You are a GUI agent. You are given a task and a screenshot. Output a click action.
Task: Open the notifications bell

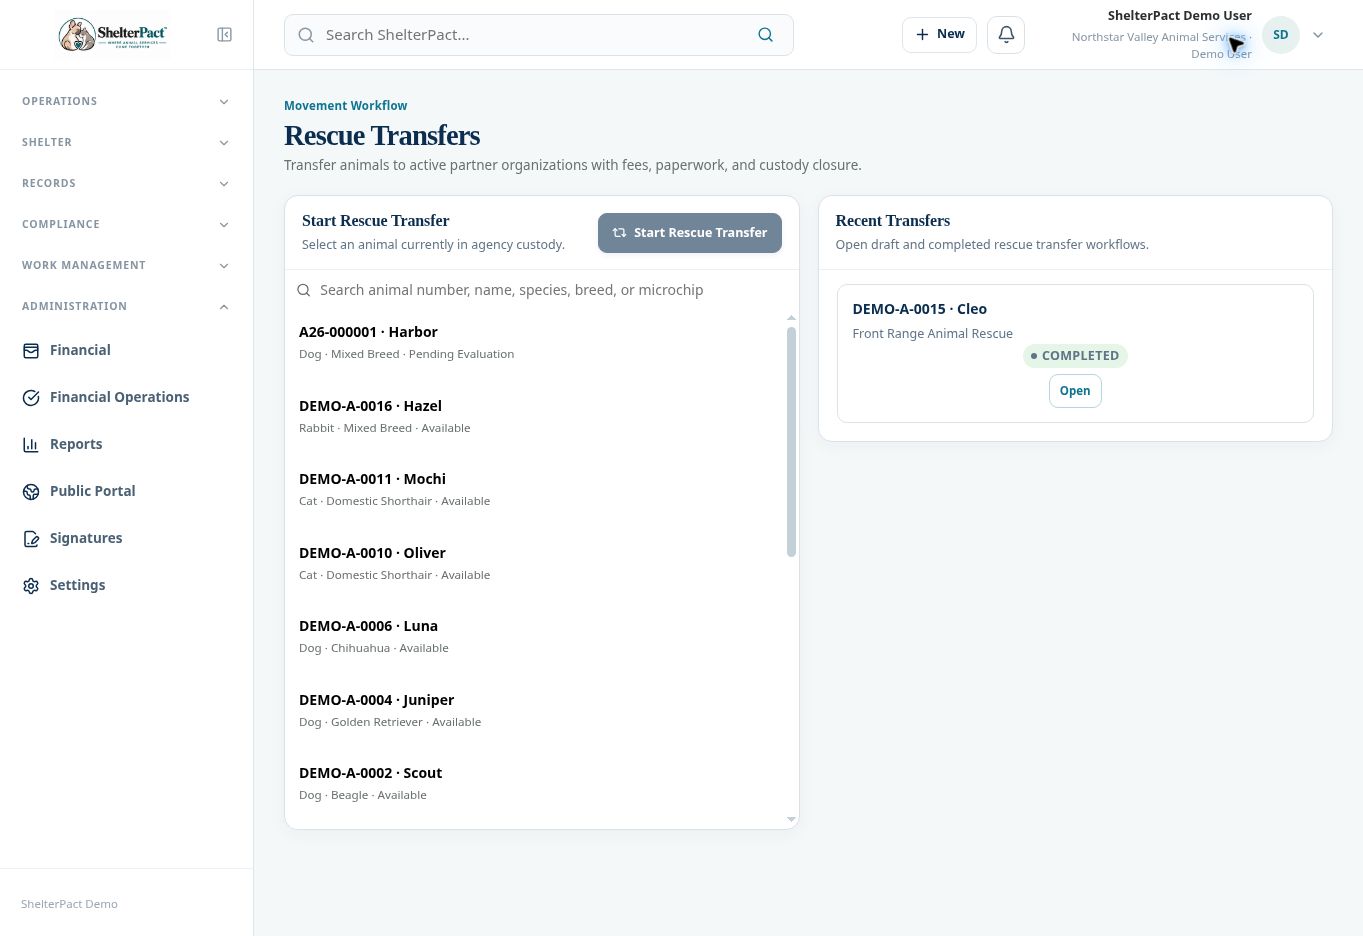(x=1006, y=35)
